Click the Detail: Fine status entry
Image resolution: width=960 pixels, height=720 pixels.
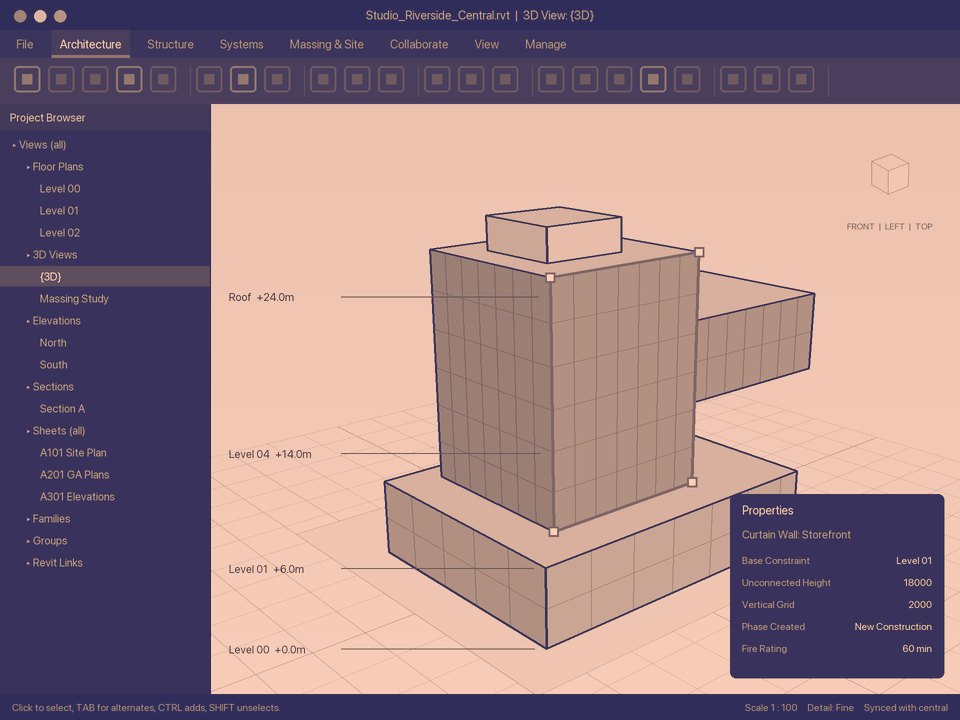point(830,708)
